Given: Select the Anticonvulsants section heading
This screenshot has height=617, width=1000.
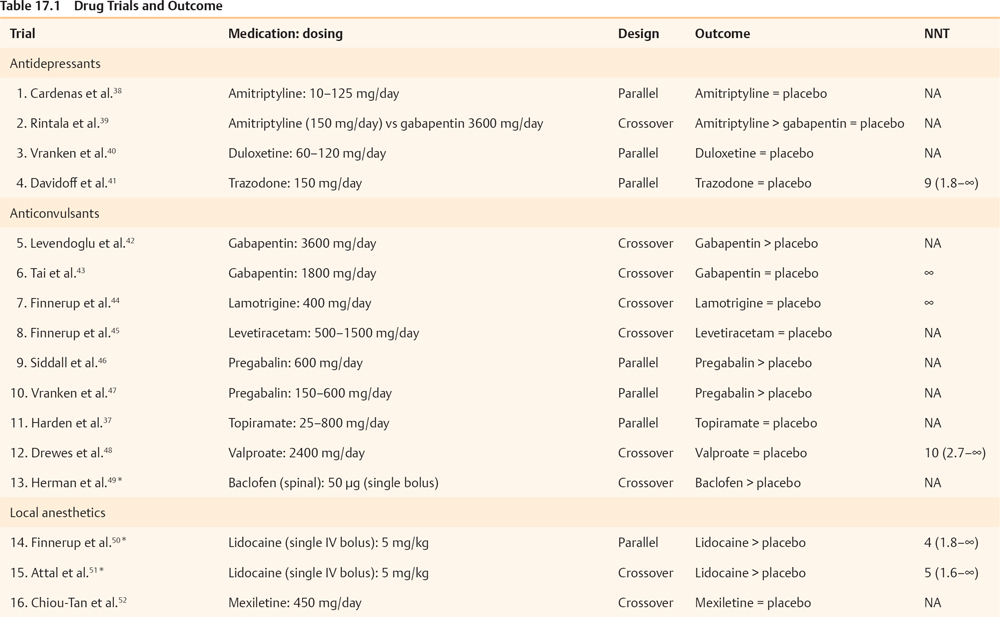Looking at the screenshot, I should [x=54, y=214].
